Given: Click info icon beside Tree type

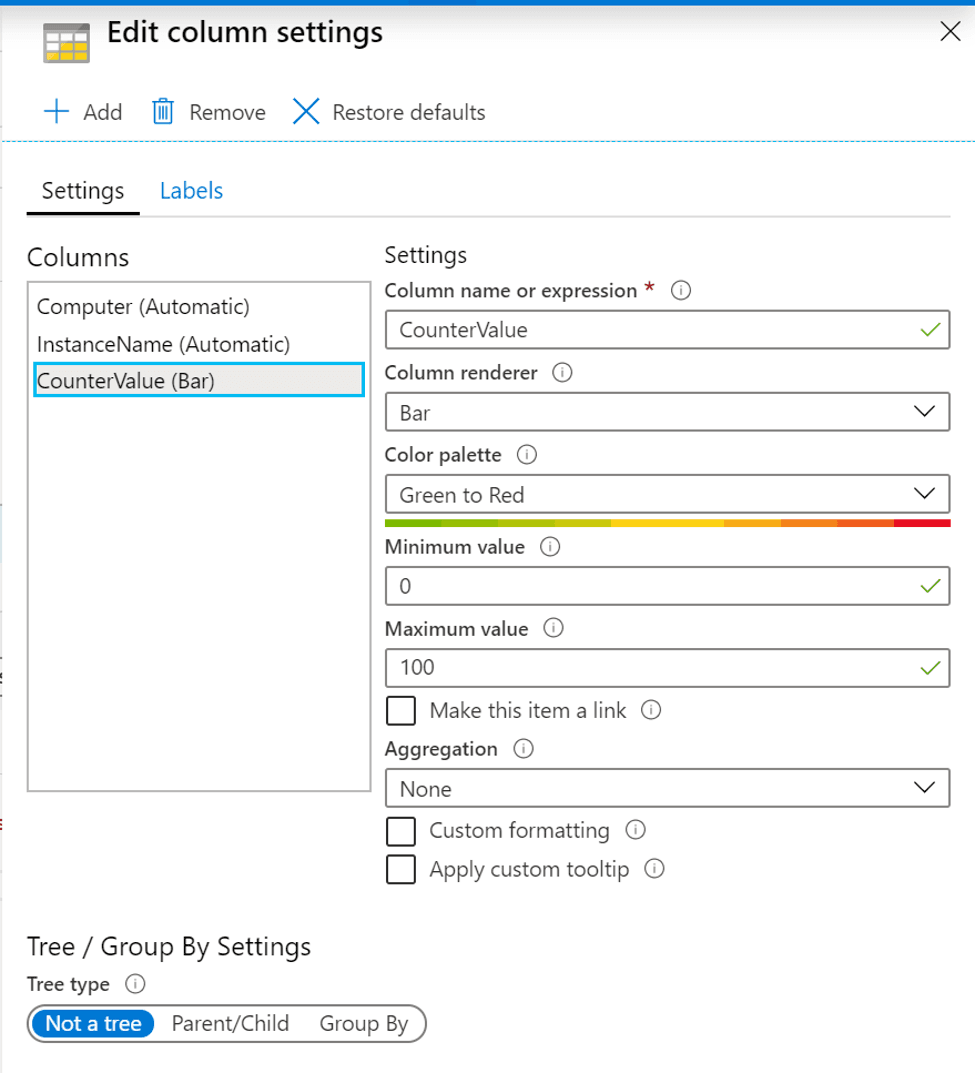Looking at the screenshot, I should [136, 984].
